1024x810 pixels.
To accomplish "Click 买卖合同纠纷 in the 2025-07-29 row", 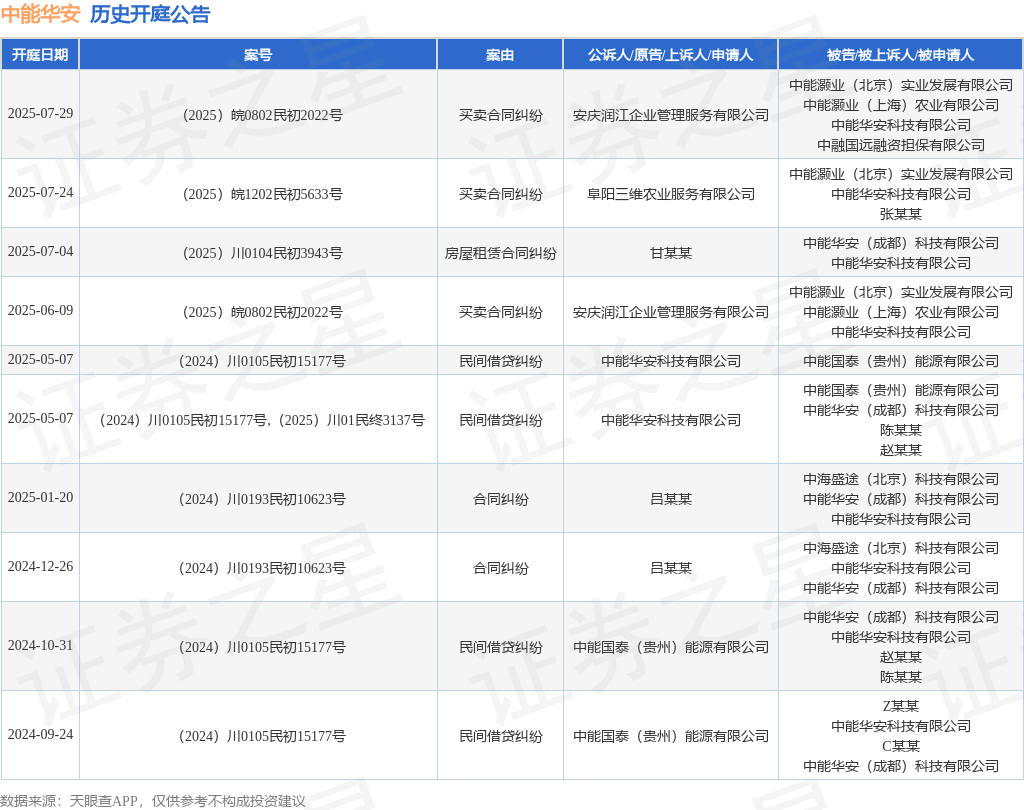I will pyautogui.click(x=500, y=115).
